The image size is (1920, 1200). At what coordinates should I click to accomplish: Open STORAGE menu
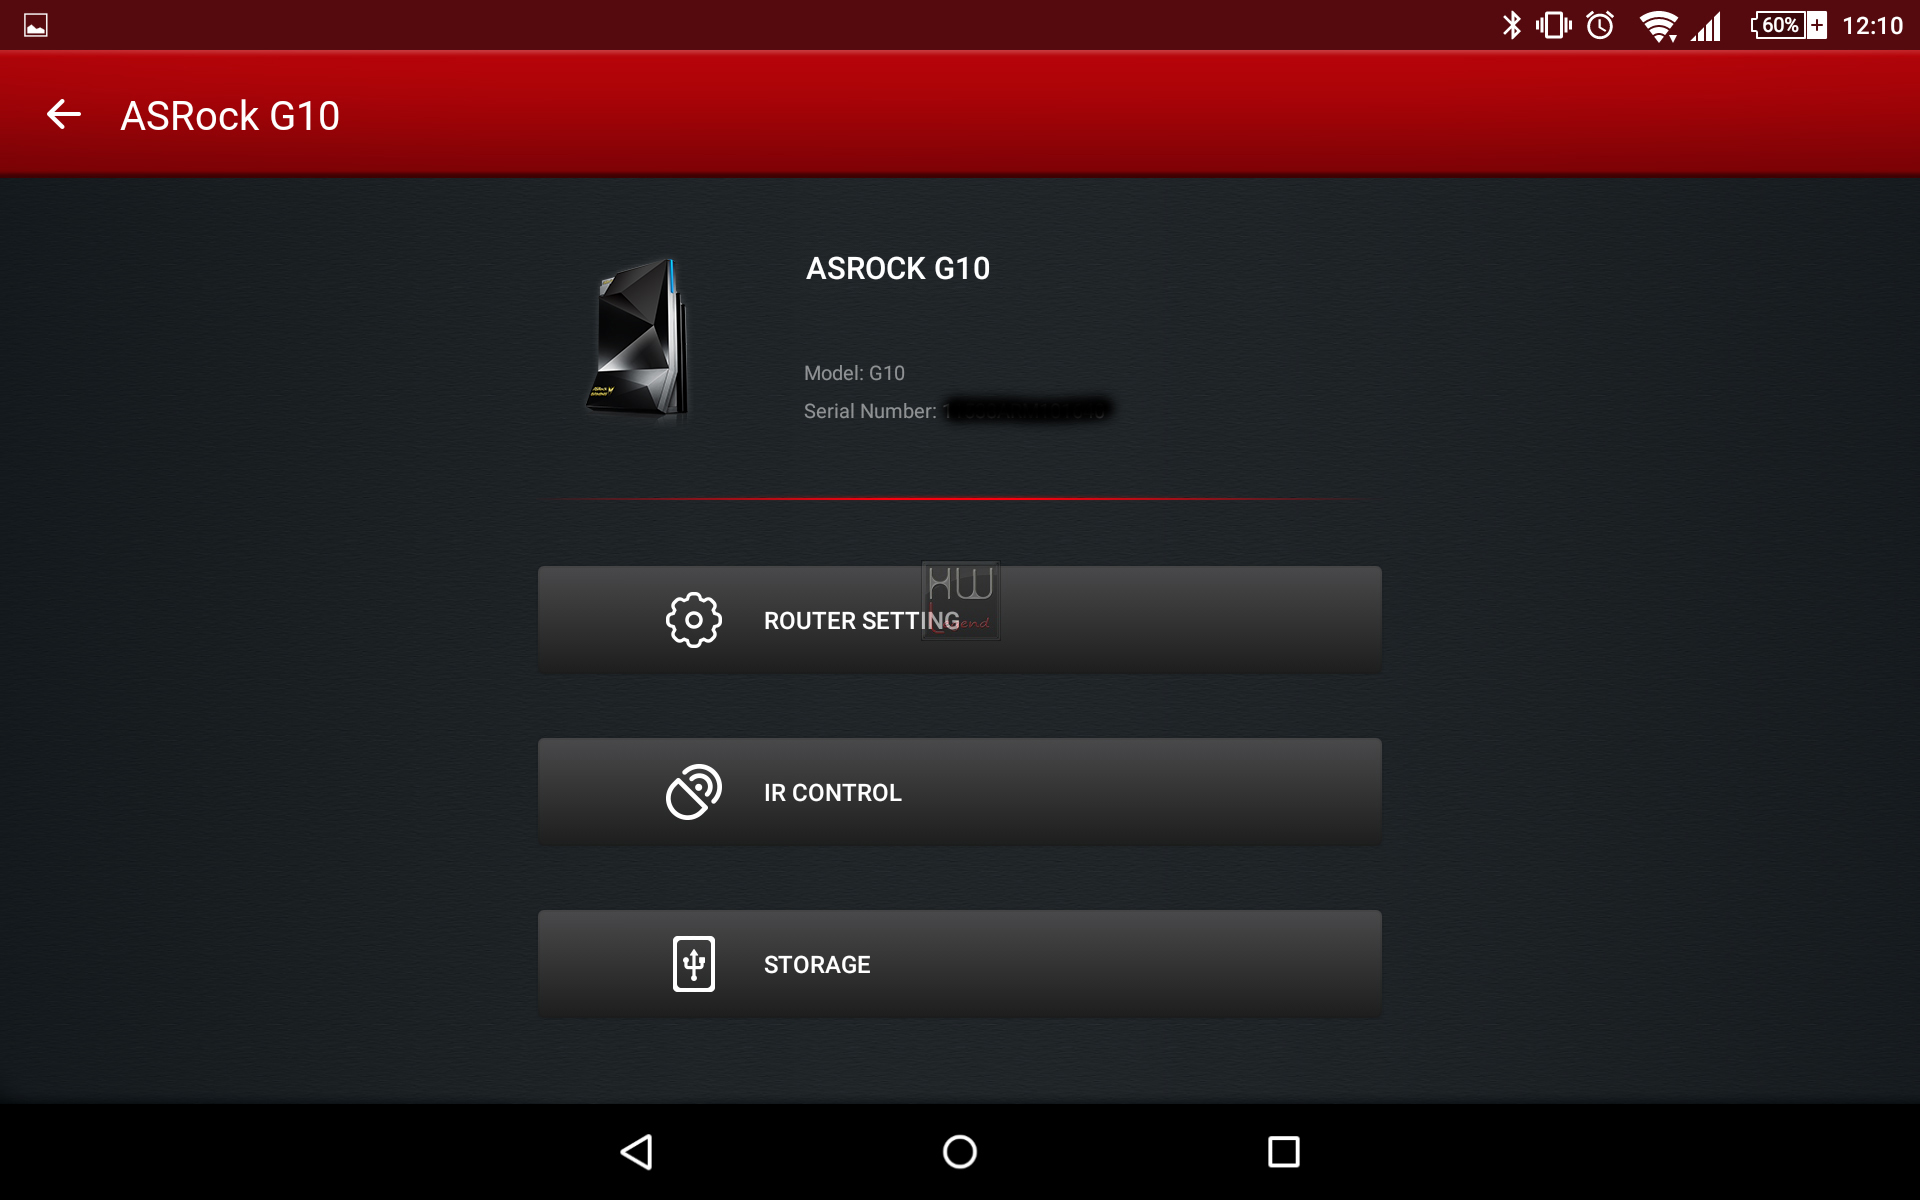pos(960,964)
